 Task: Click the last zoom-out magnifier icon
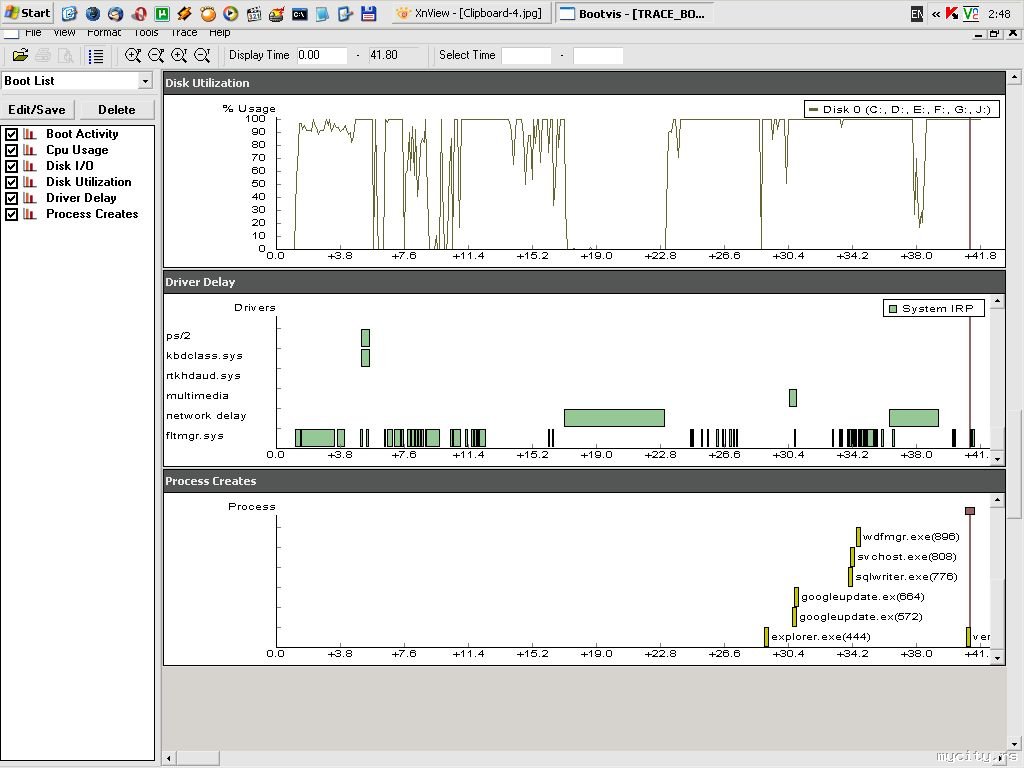click(202, 56)
